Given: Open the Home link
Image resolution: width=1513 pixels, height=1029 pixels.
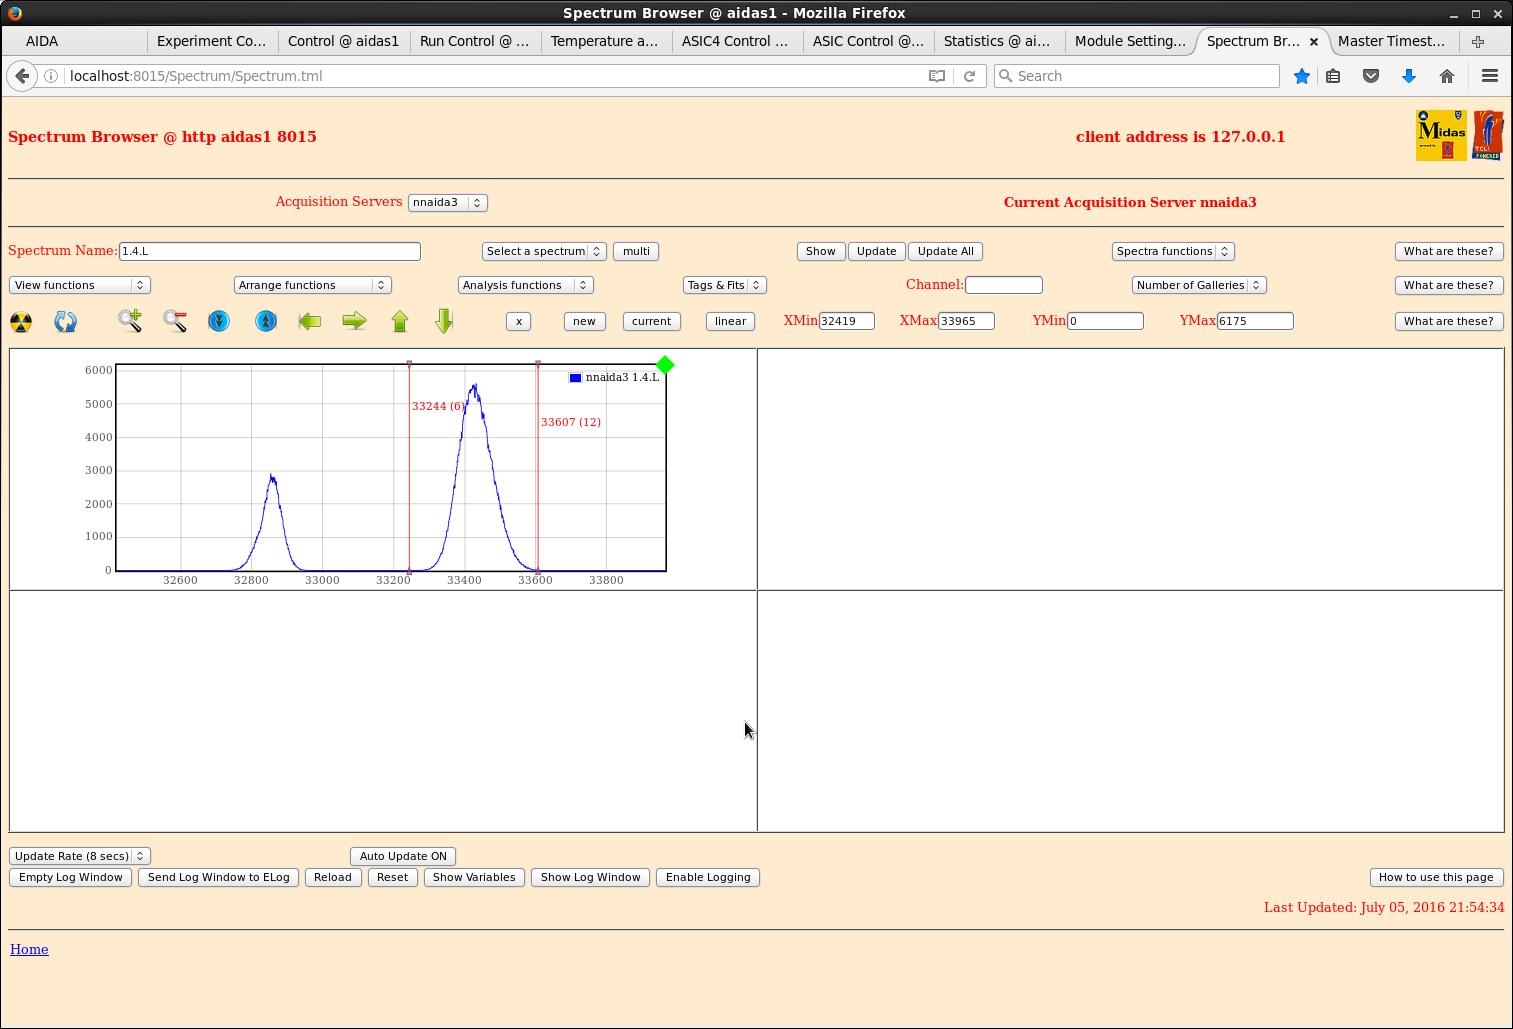Looking at the screenshot, I should point(29,949).
